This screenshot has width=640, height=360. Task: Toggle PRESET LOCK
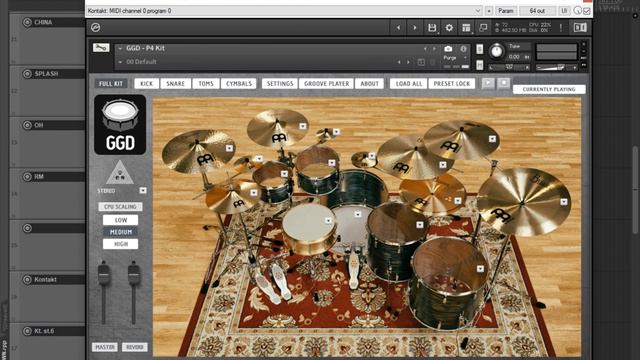452,84
